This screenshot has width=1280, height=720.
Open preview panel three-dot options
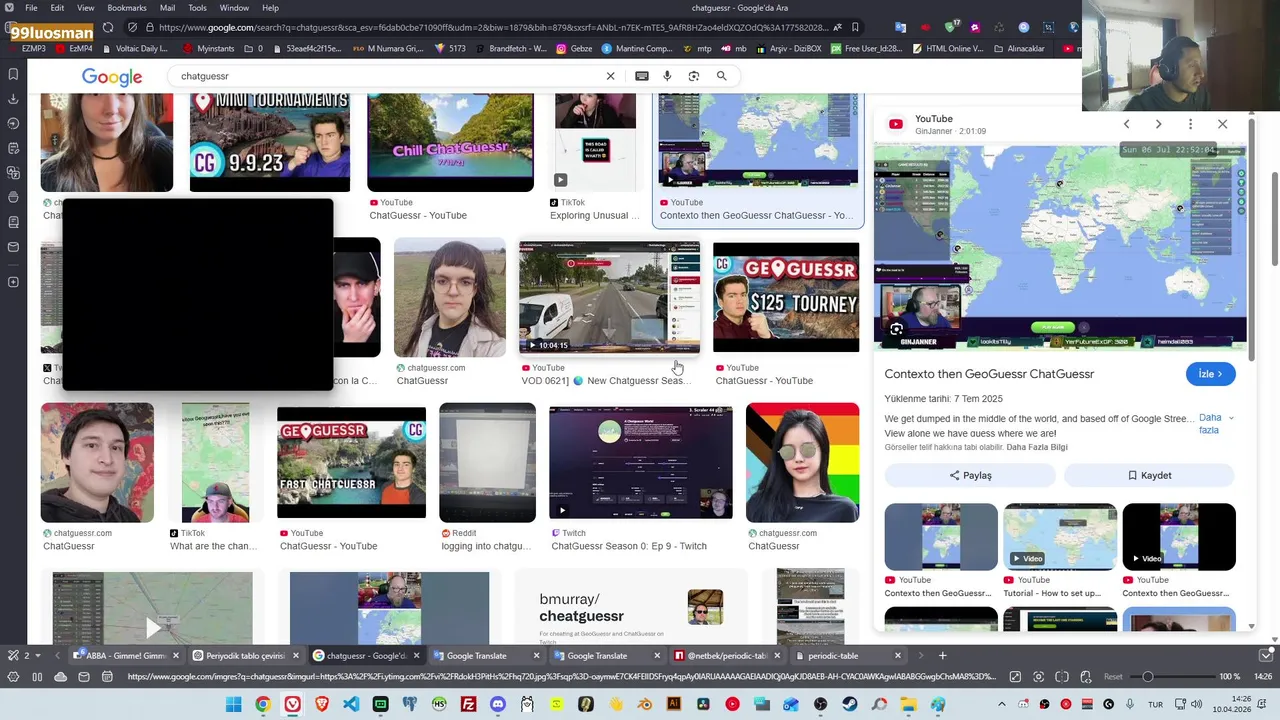click(1190, 124)
